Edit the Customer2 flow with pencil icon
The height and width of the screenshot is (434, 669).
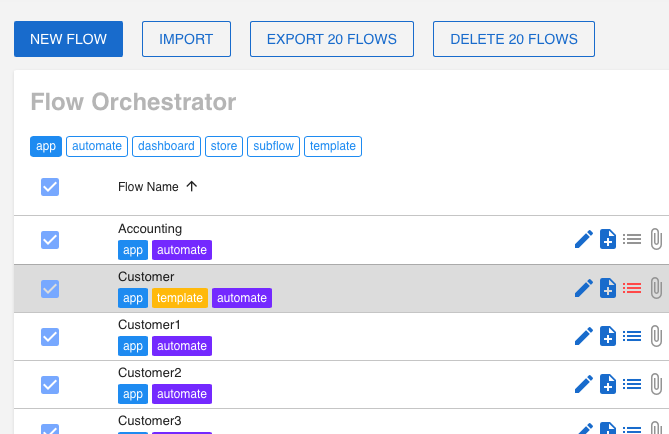pyautogui.click(x=584, y=384)
